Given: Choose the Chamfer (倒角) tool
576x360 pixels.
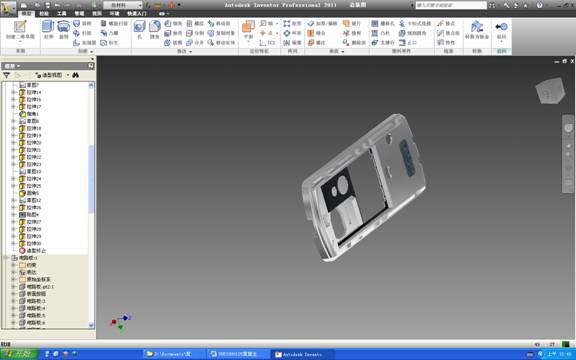Looking at the screenshot, I should tap(173, 24).
